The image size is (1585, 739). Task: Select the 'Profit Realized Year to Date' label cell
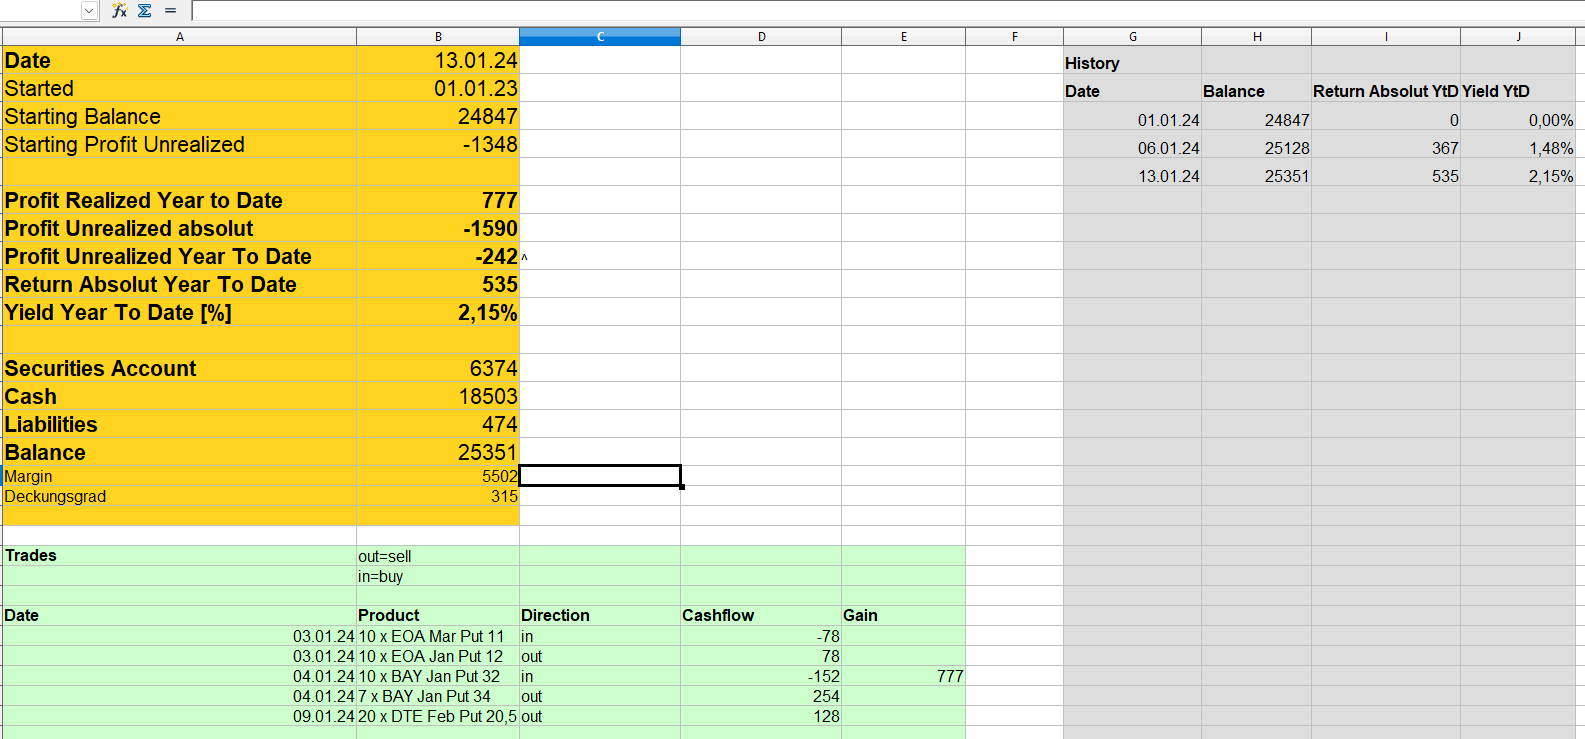(x=180, y=201)
